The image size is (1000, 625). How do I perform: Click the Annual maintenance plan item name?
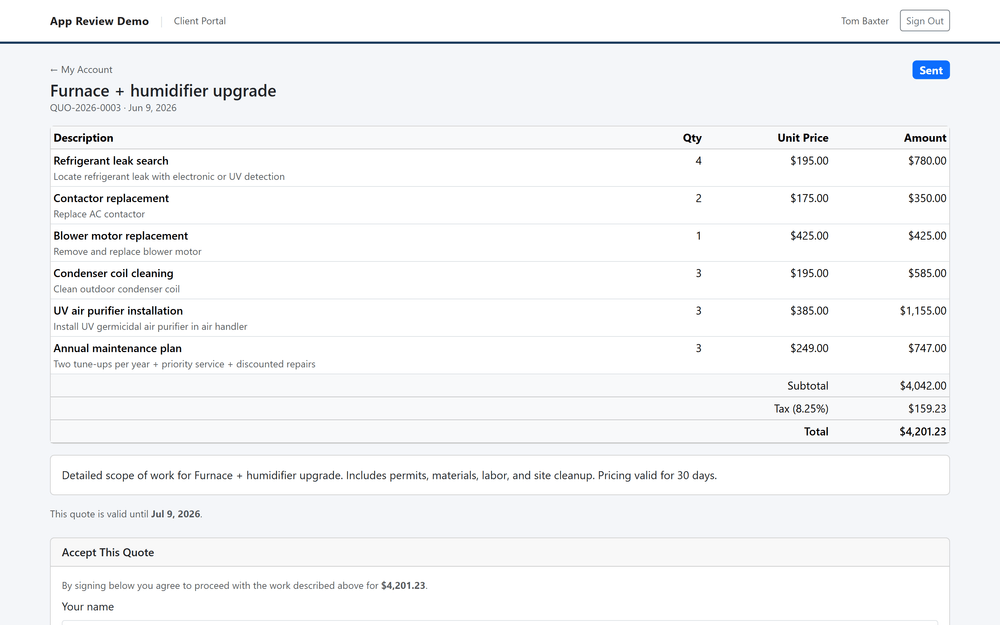click(x=117, y=348)
